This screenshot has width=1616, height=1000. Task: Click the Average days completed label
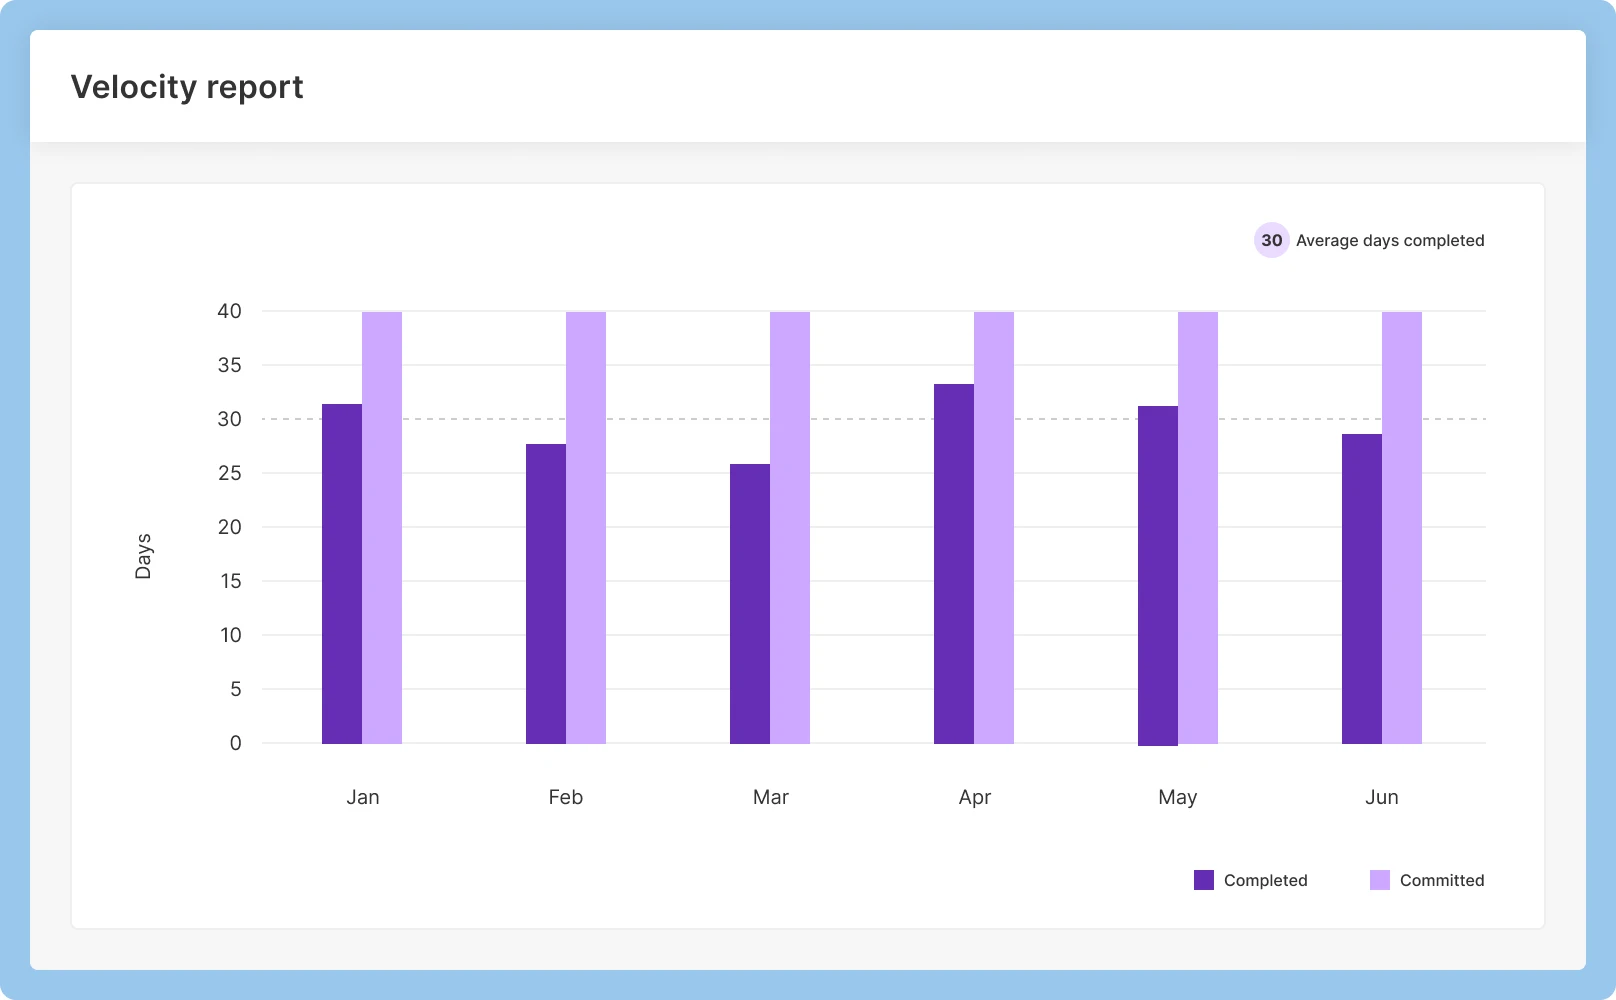click(1390, 240)
